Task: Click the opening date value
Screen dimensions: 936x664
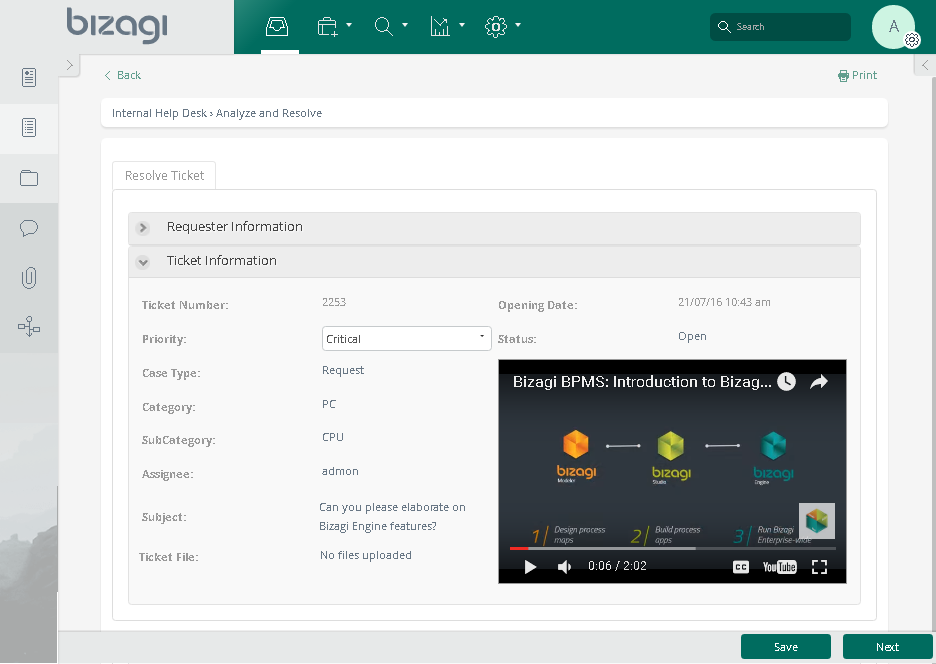Action: tap(724, 302)
